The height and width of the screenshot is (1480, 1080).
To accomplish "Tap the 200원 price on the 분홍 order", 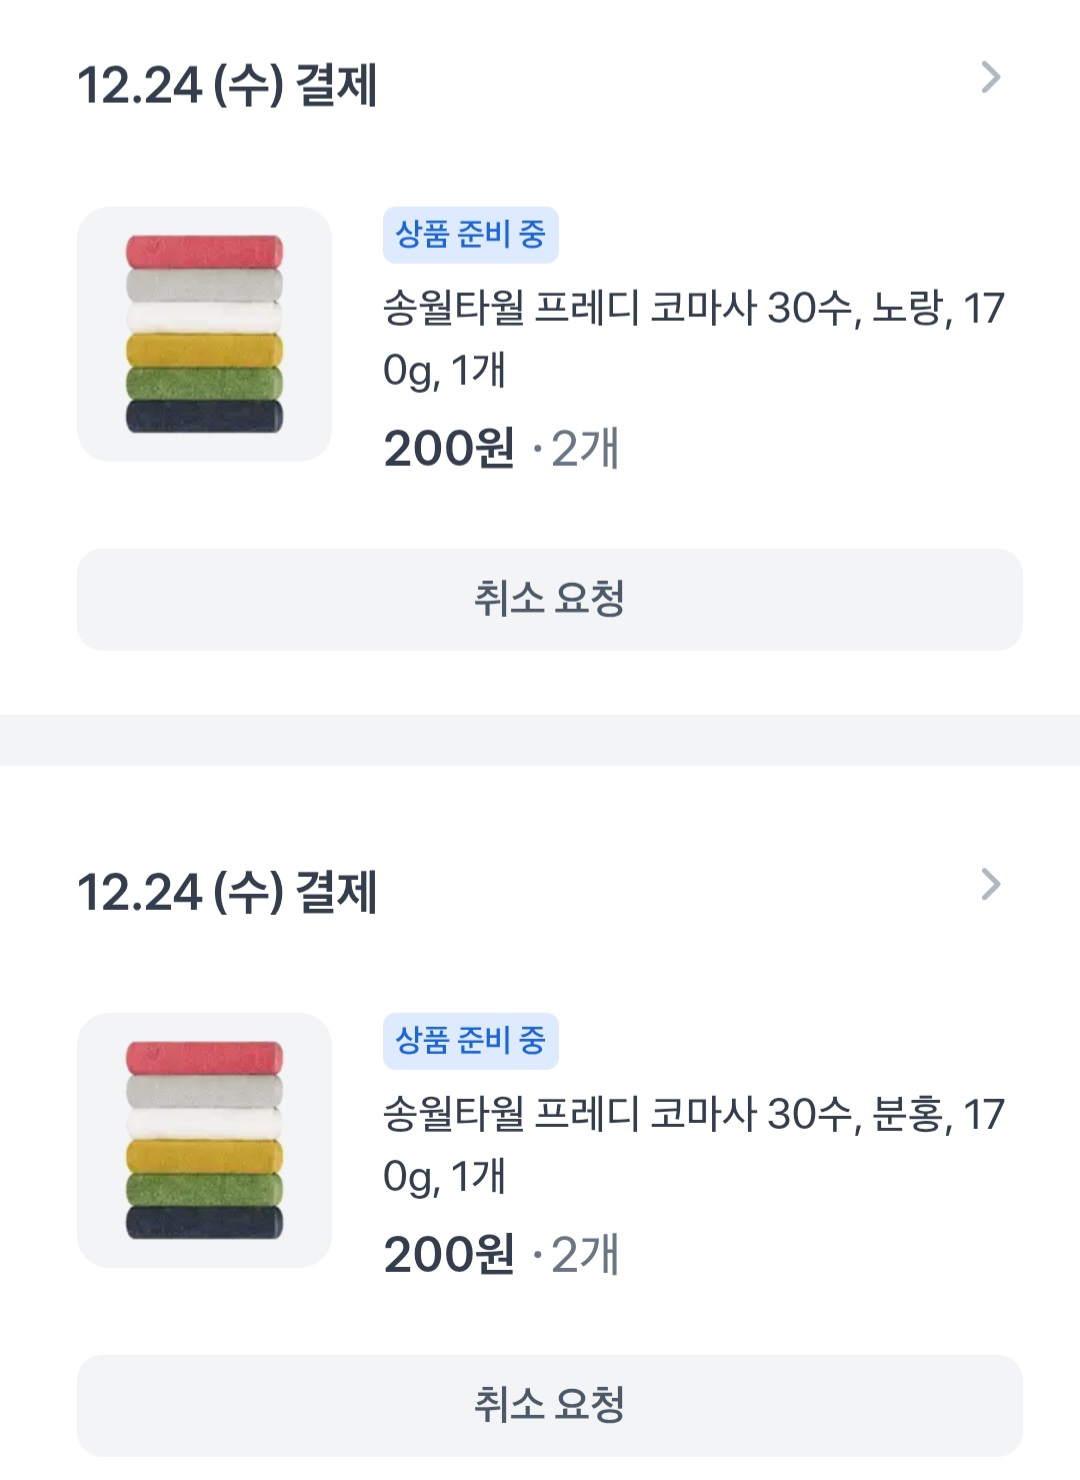I will (449, 1255).
